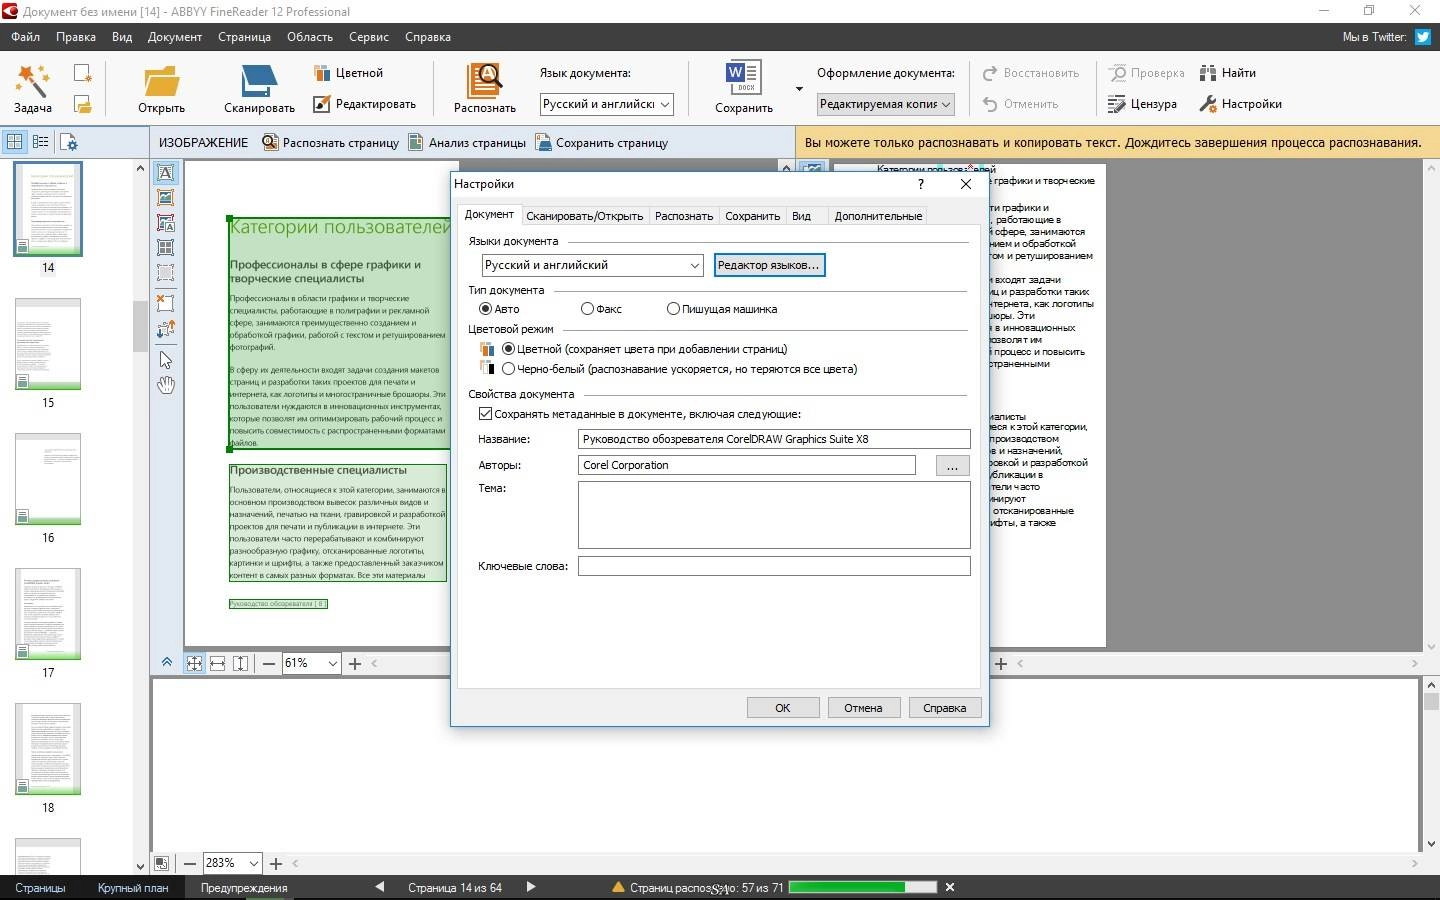Click the recognition progress bar

click(x=863, y=886)
